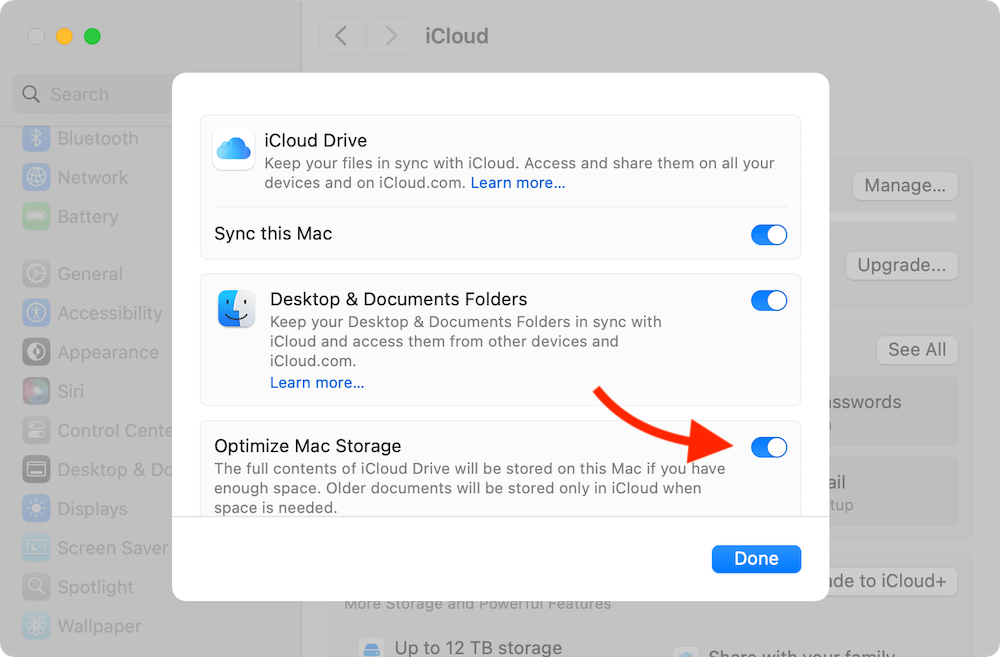Click the back navigation arrow
The image size is (1000, 657).
(341, 36)
